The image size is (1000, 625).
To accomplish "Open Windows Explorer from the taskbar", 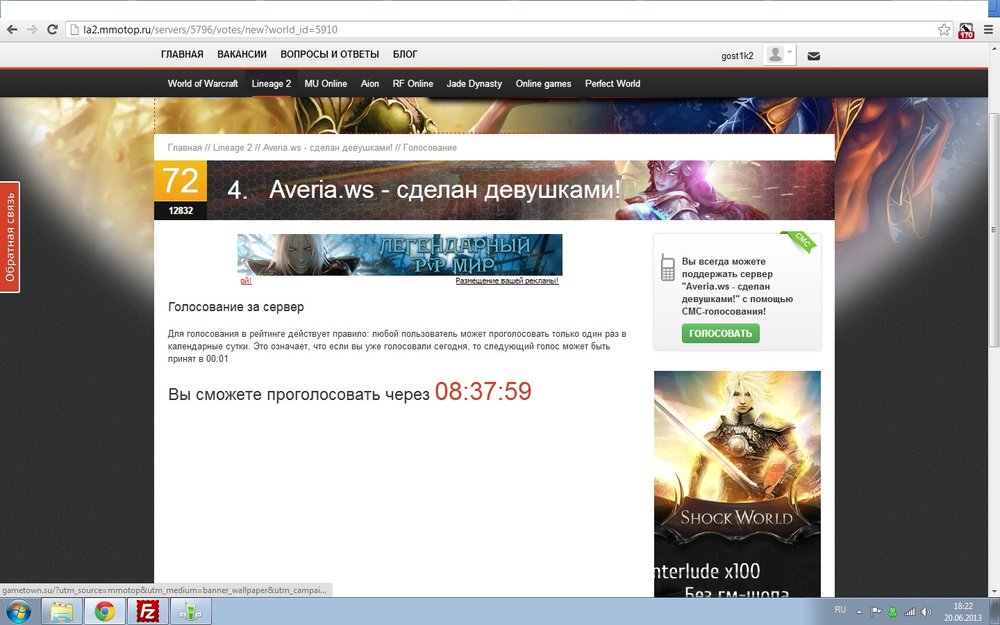I will (x=62, y=611).
